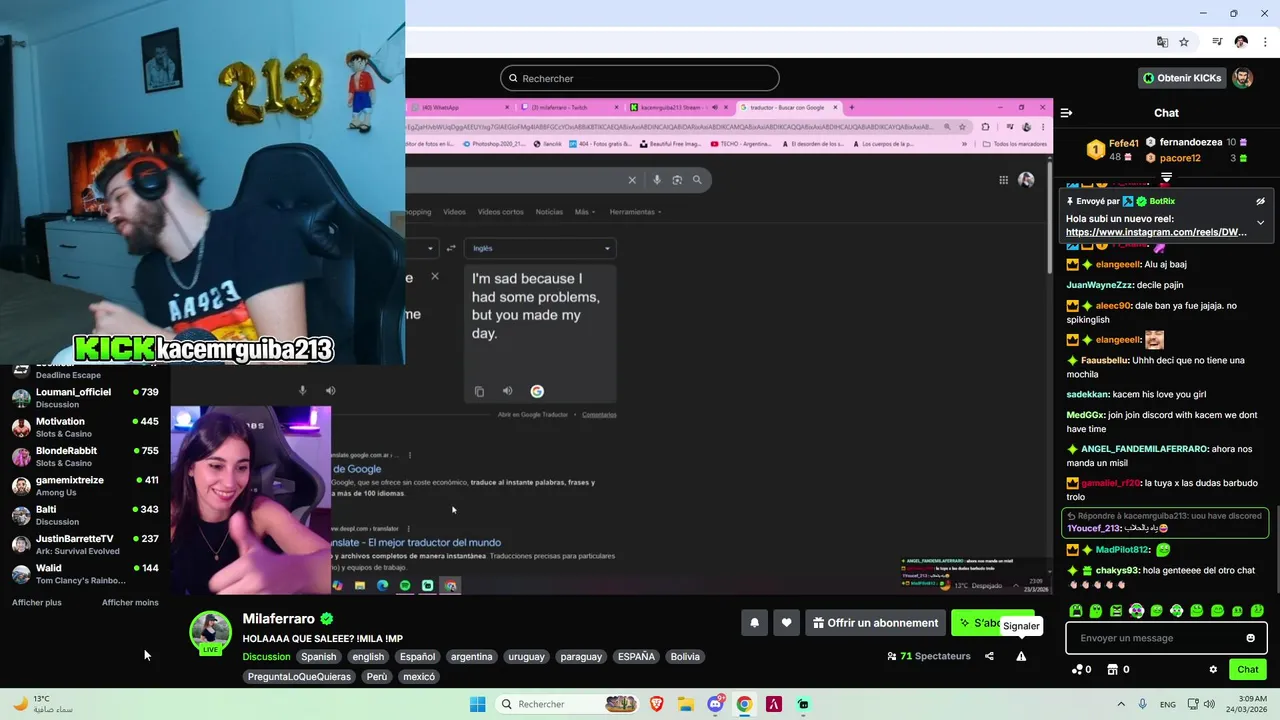Open the Windows Start menu
The height and width of the screenshot is (720, 1280).
[x=478, y=704]
